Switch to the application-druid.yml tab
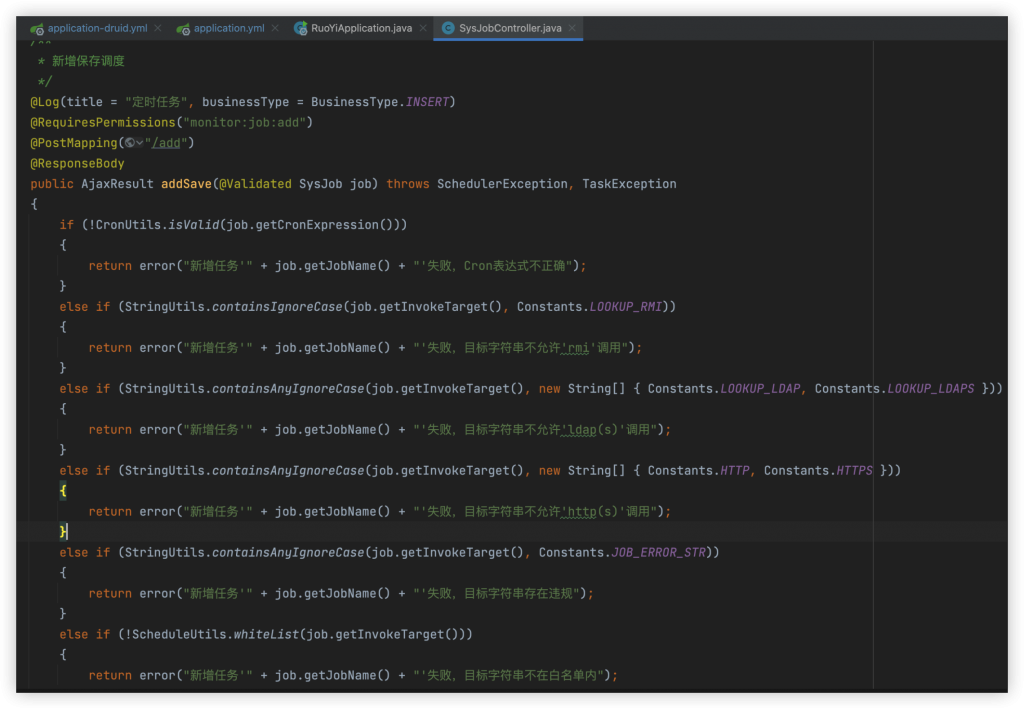The width and height of the screenshot is (1024, 709). click(98, 28)
